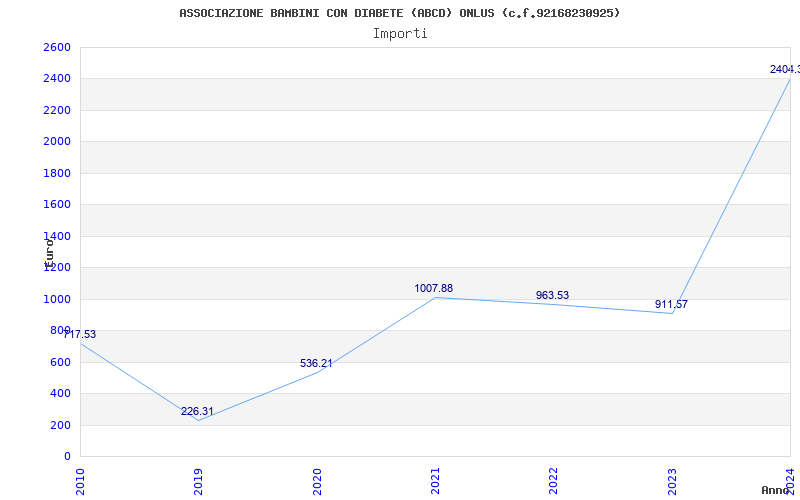Select the 717.53 data point label

[80, 334]
